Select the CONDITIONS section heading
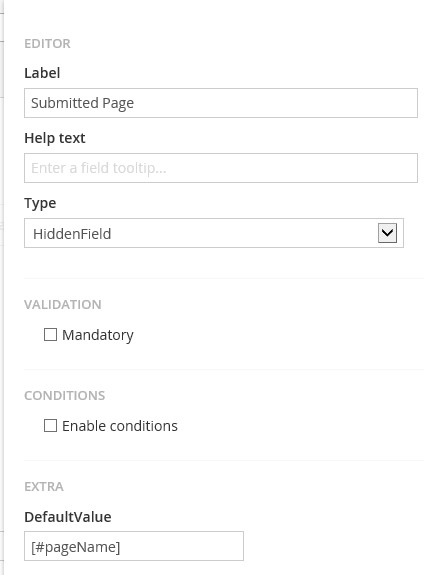436x575 pixels. click(65, 396)
